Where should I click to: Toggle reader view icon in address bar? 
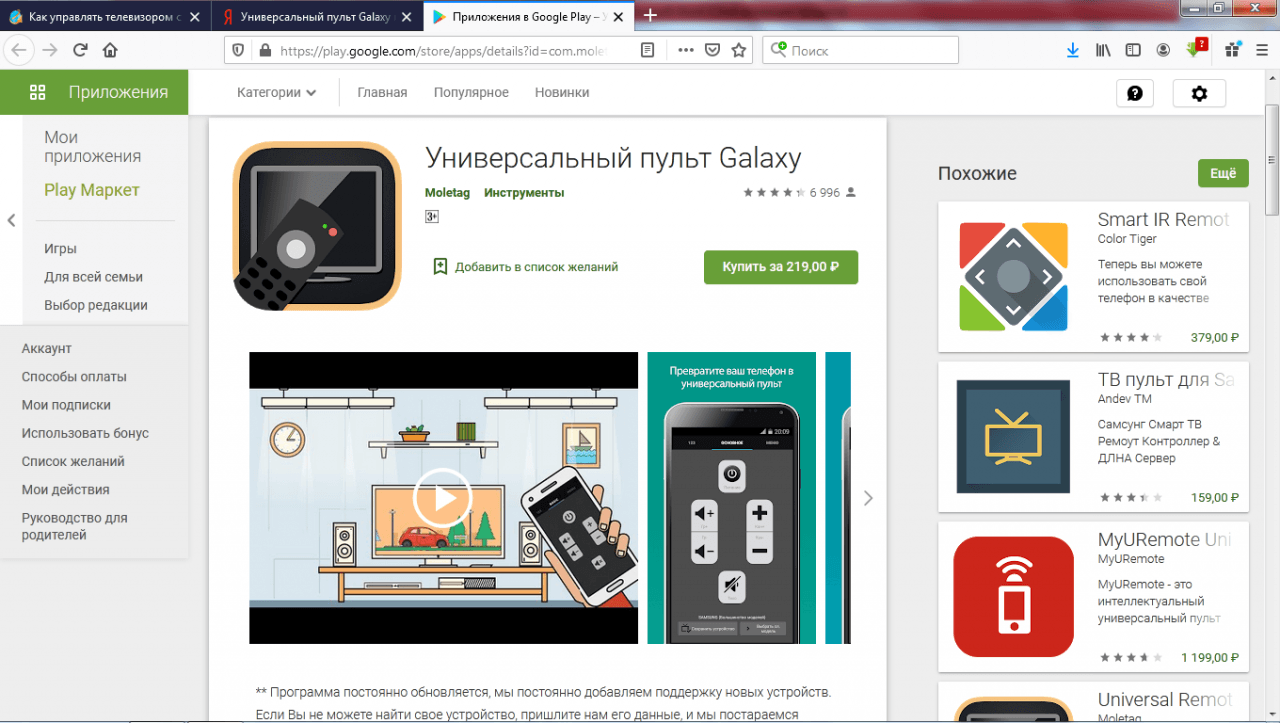tap(648, 50)
